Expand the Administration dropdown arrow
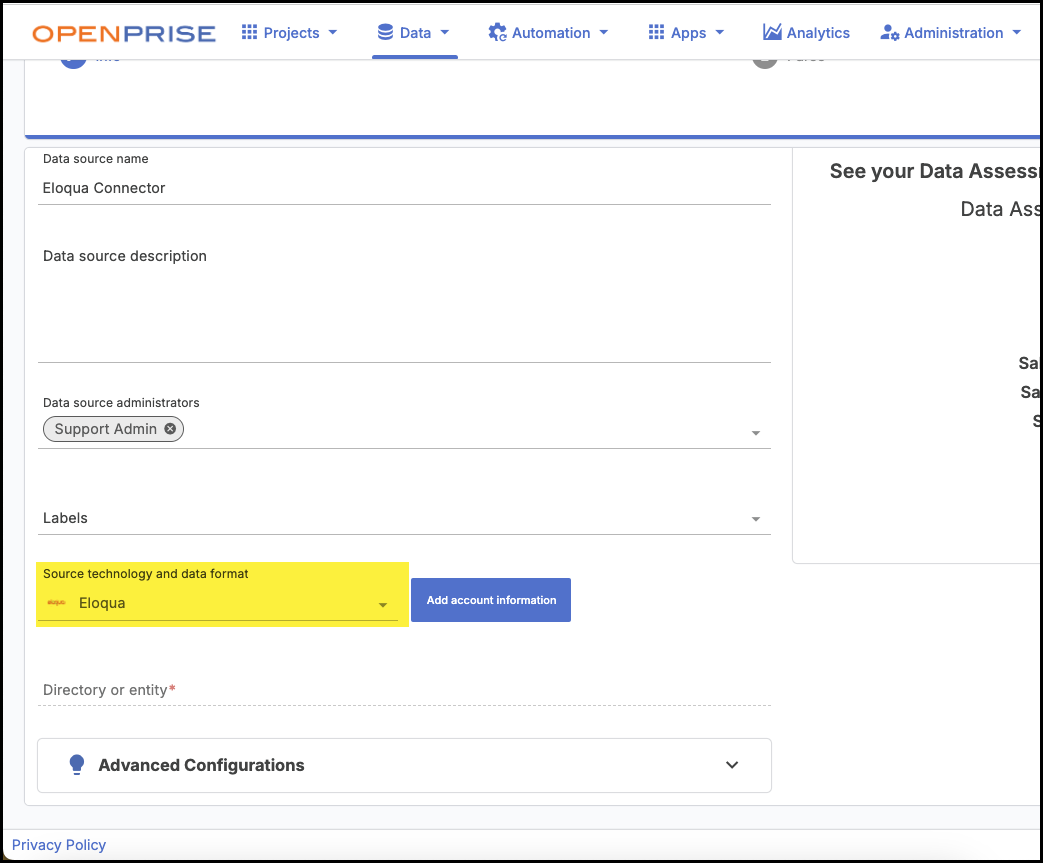1043x863 pixels. pyautogui.click(x=1016, y=33)
